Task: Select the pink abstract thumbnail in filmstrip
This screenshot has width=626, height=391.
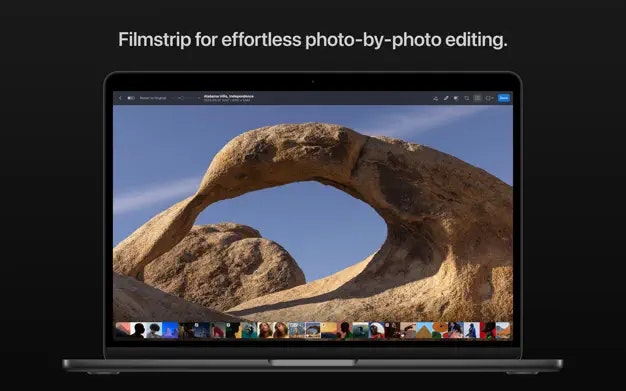Action: [x=123, y=330]
